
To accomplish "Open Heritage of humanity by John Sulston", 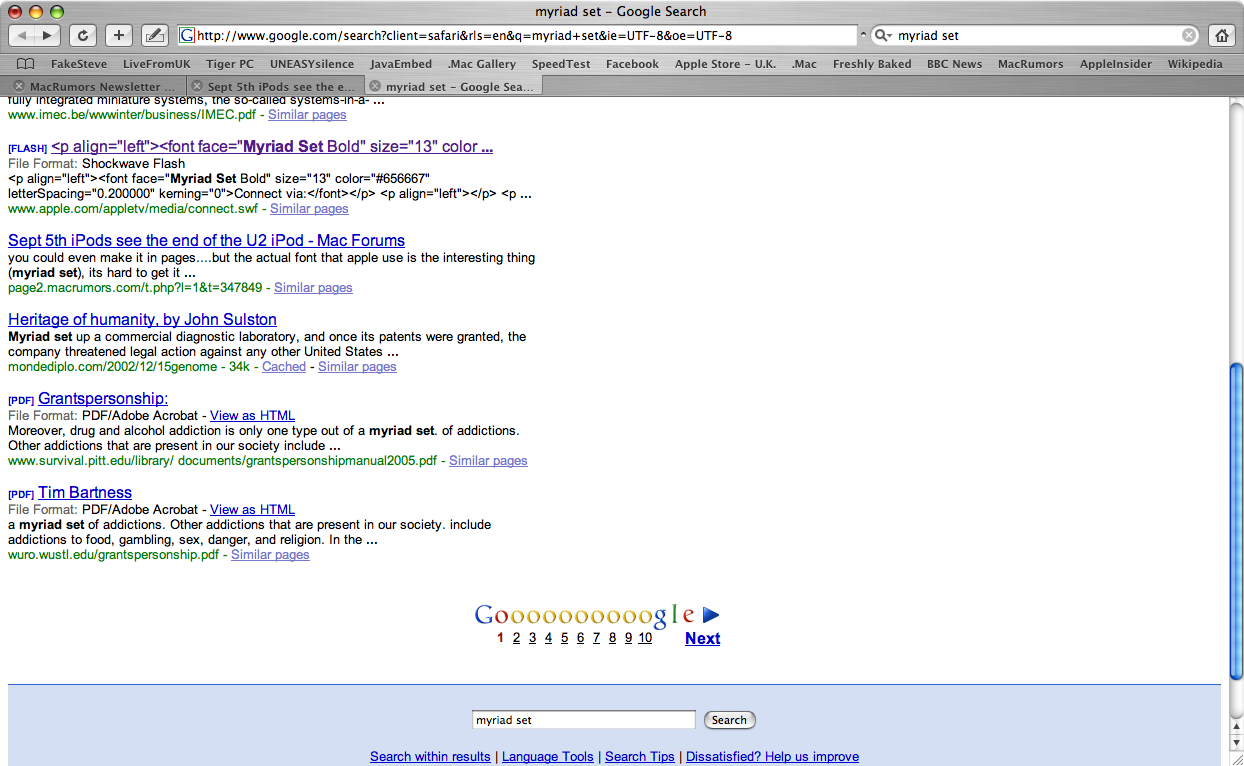I will point(142,319).
